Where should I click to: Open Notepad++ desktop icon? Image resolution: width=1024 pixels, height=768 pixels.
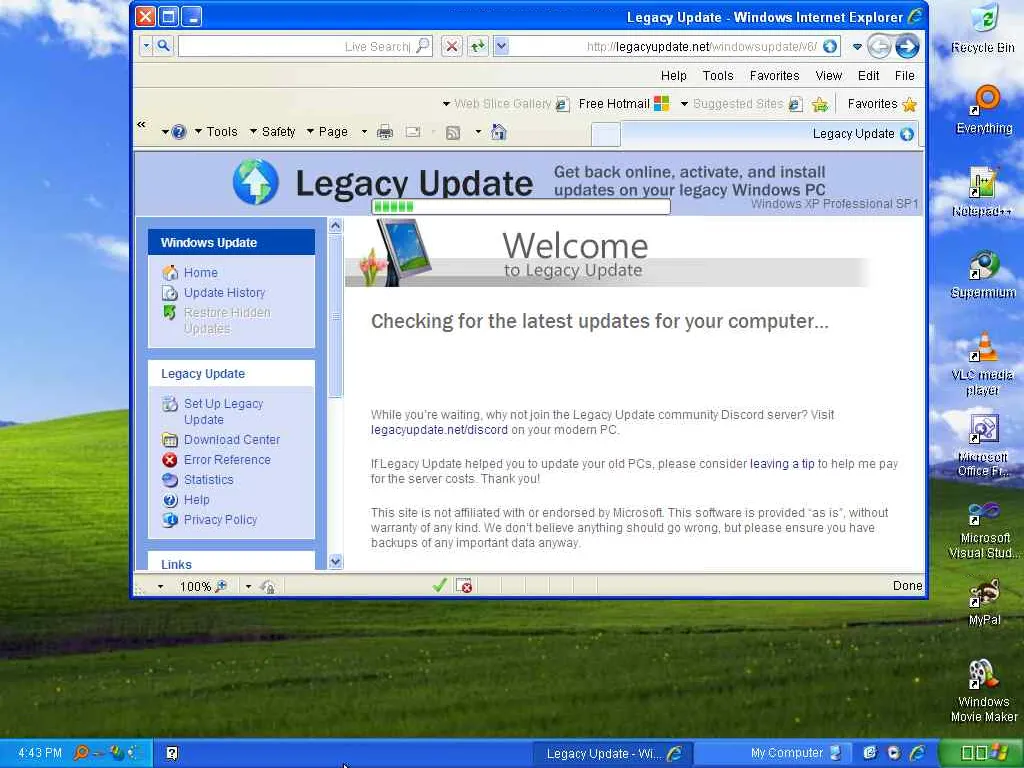[x=982, y=193]
